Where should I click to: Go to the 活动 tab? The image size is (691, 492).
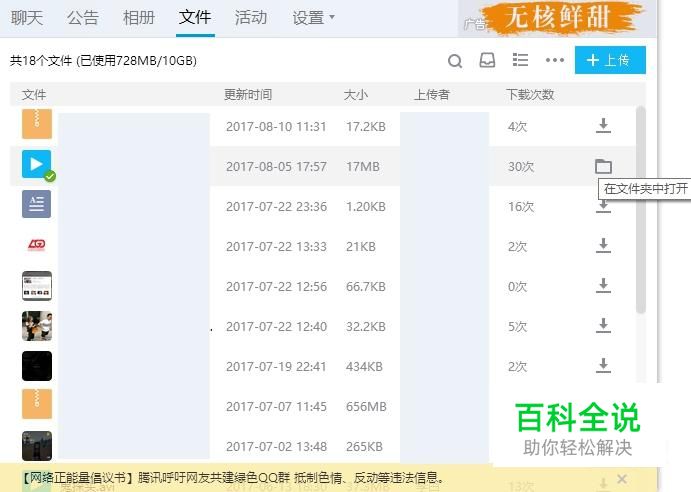coord(251,18)
